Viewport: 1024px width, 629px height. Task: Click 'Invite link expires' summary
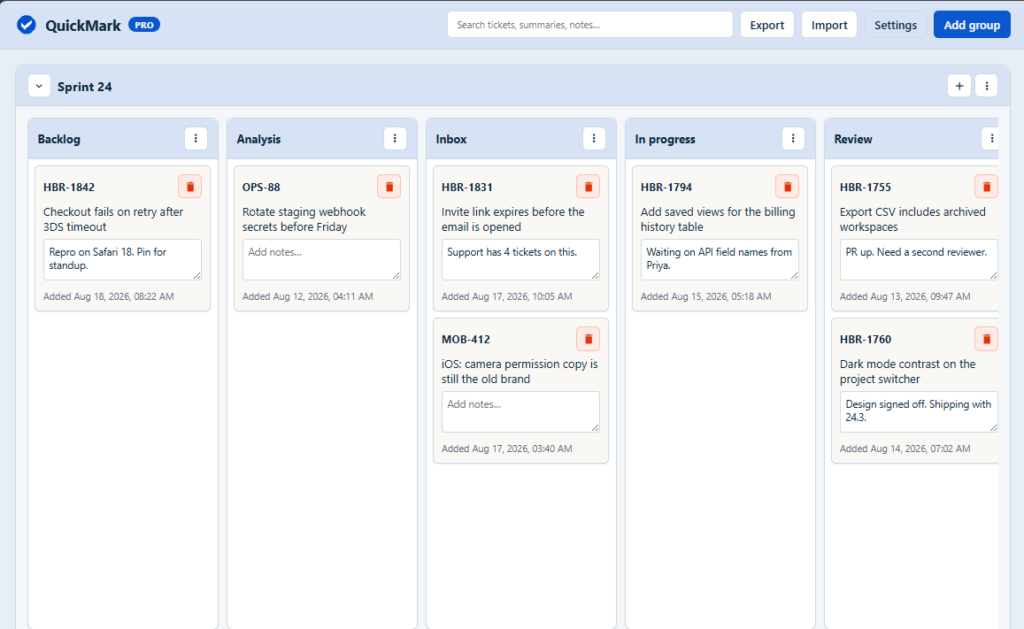point(513,219)
